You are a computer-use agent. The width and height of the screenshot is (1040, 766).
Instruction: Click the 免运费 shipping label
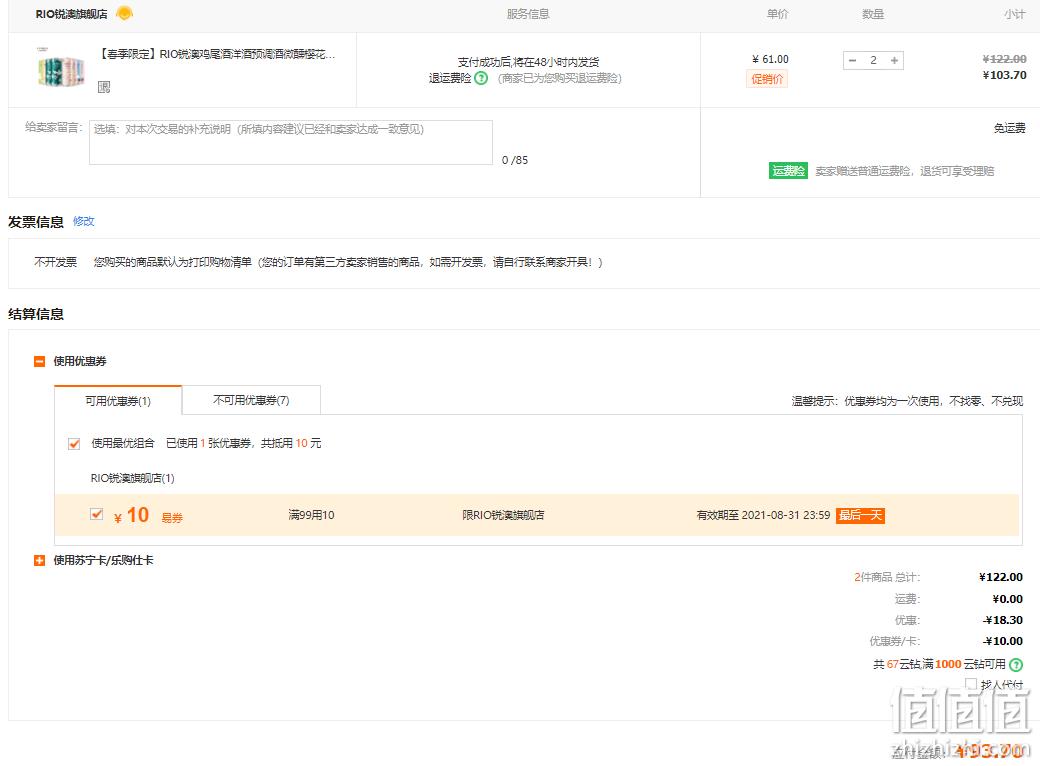[1009, 128]
